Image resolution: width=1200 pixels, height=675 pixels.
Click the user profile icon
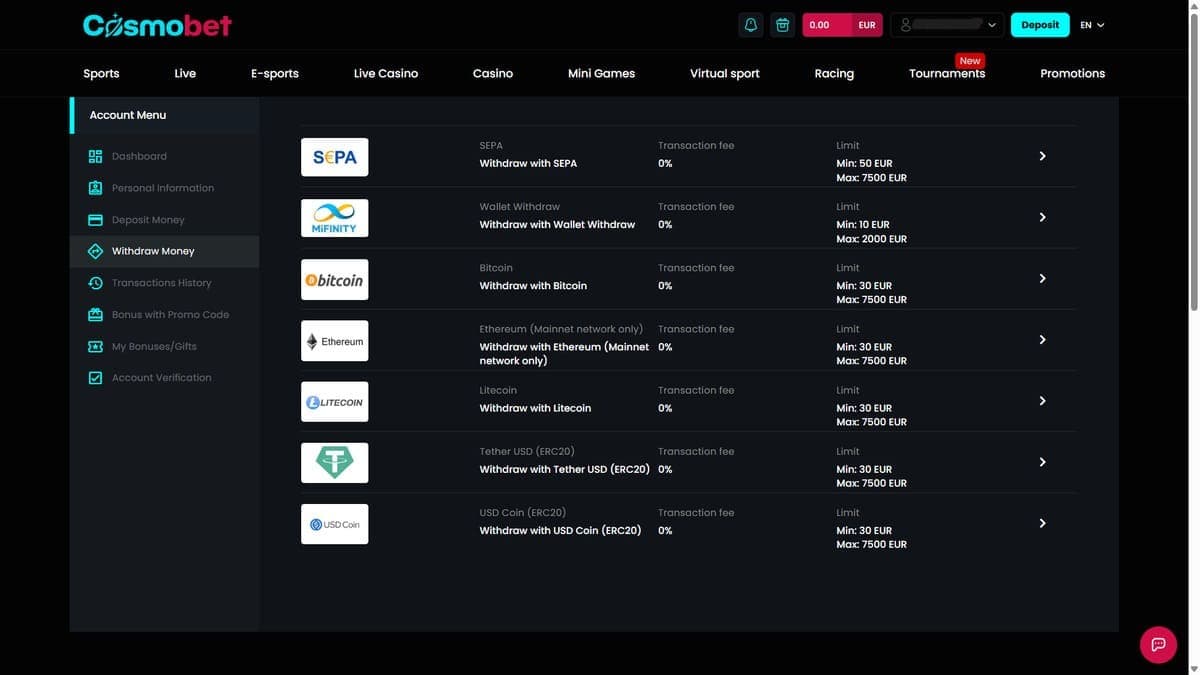pos(906,25)
